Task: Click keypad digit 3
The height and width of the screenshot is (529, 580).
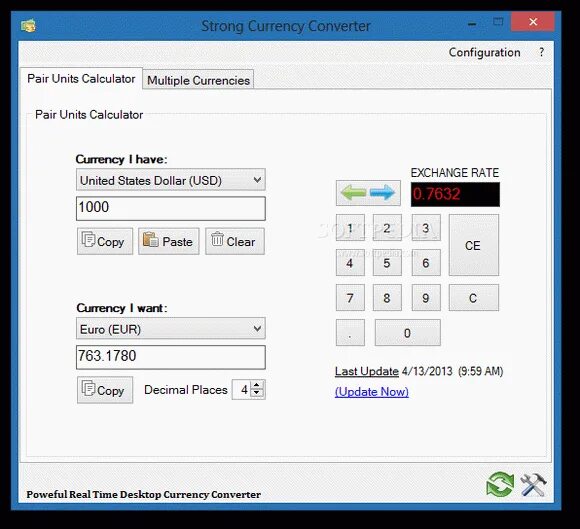Action: (x=426, y=228)
